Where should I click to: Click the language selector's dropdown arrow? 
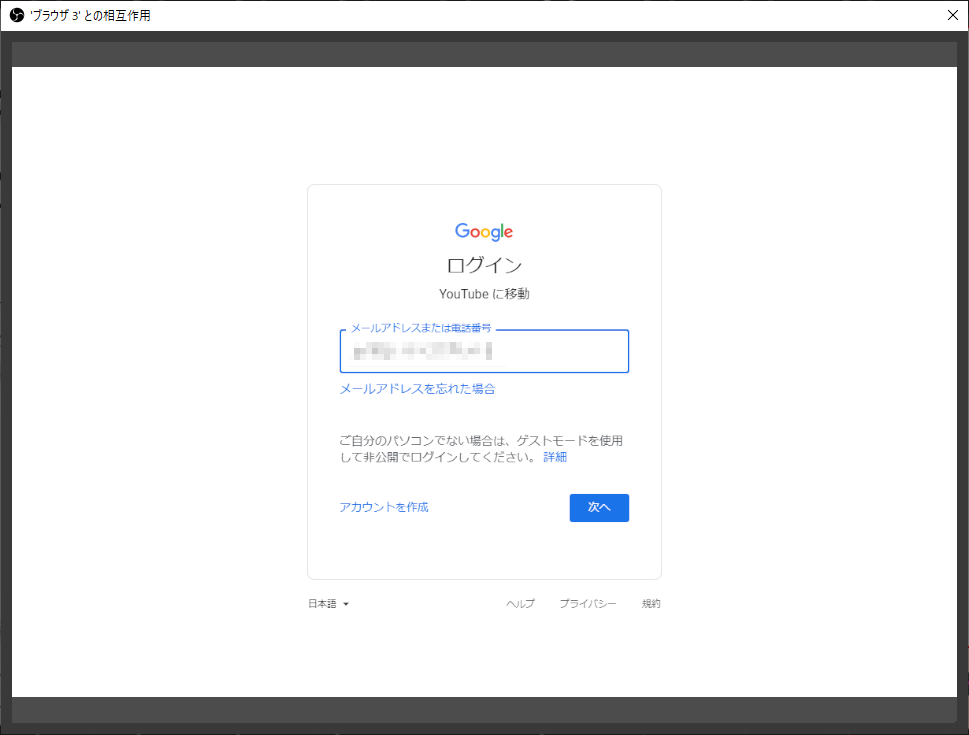pos(346,603)
